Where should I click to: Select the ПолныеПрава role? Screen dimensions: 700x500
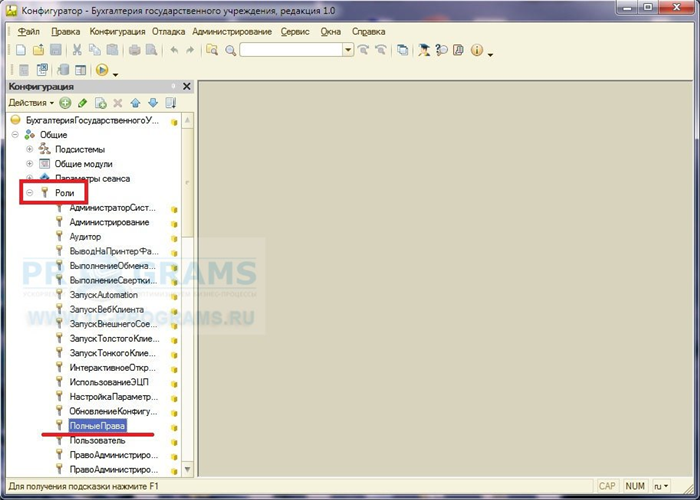pos(97,426)
